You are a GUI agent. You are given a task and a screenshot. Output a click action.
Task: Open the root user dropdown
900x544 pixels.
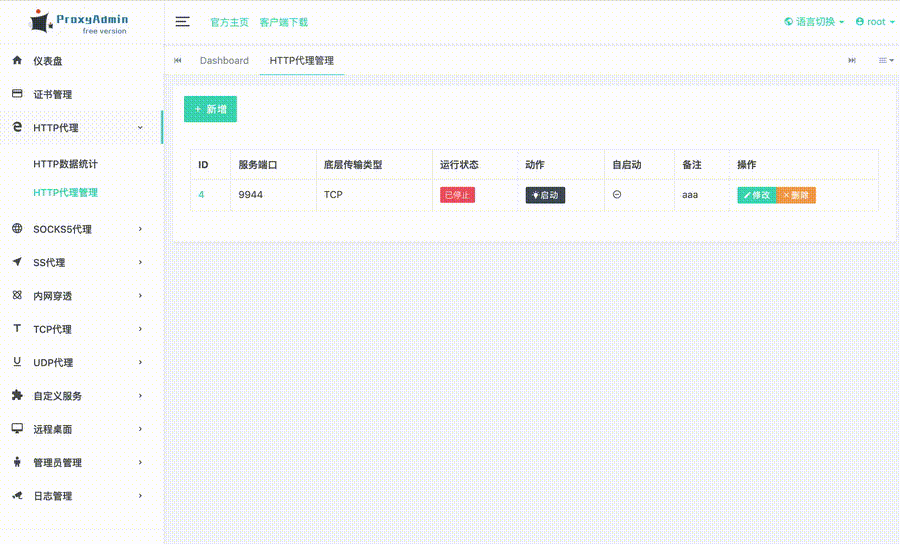[875, 22]
